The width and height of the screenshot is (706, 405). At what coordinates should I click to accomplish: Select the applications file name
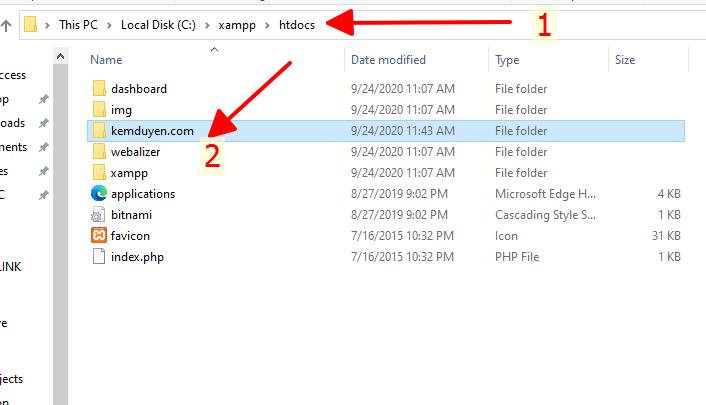[x=143, y=194]
